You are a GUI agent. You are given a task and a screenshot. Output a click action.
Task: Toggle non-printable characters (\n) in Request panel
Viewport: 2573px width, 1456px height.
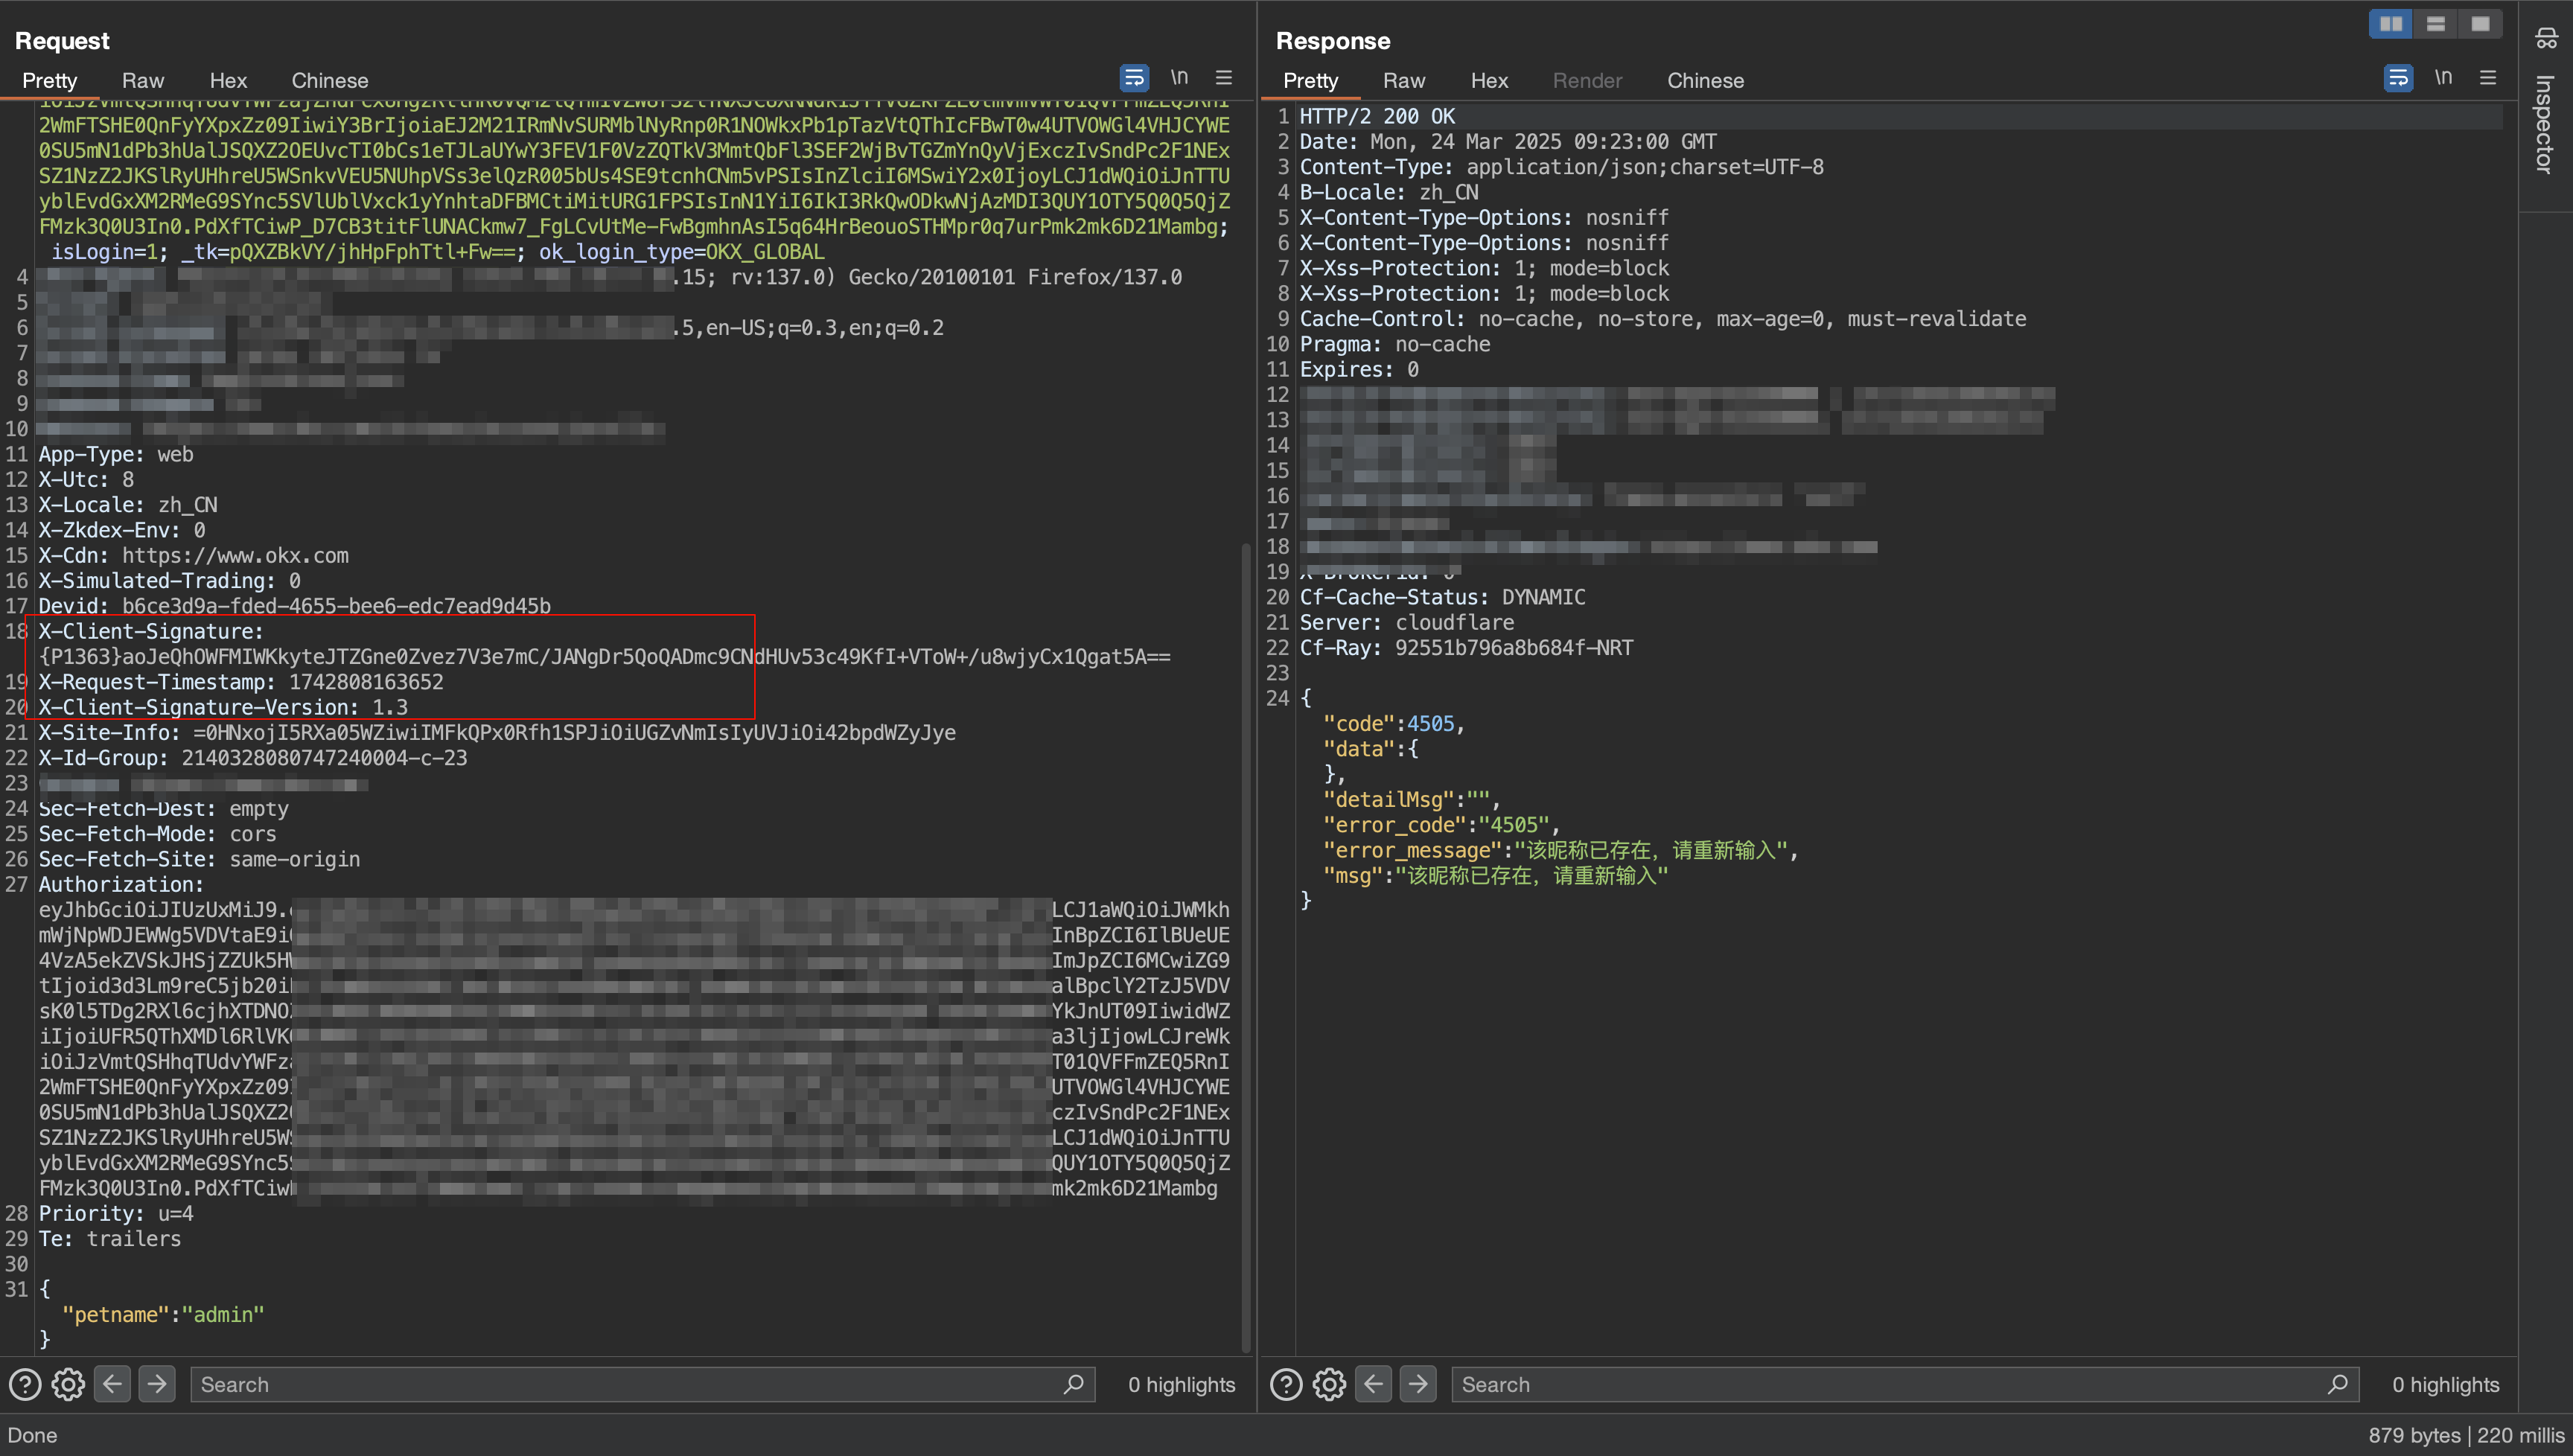(1180, 77)
